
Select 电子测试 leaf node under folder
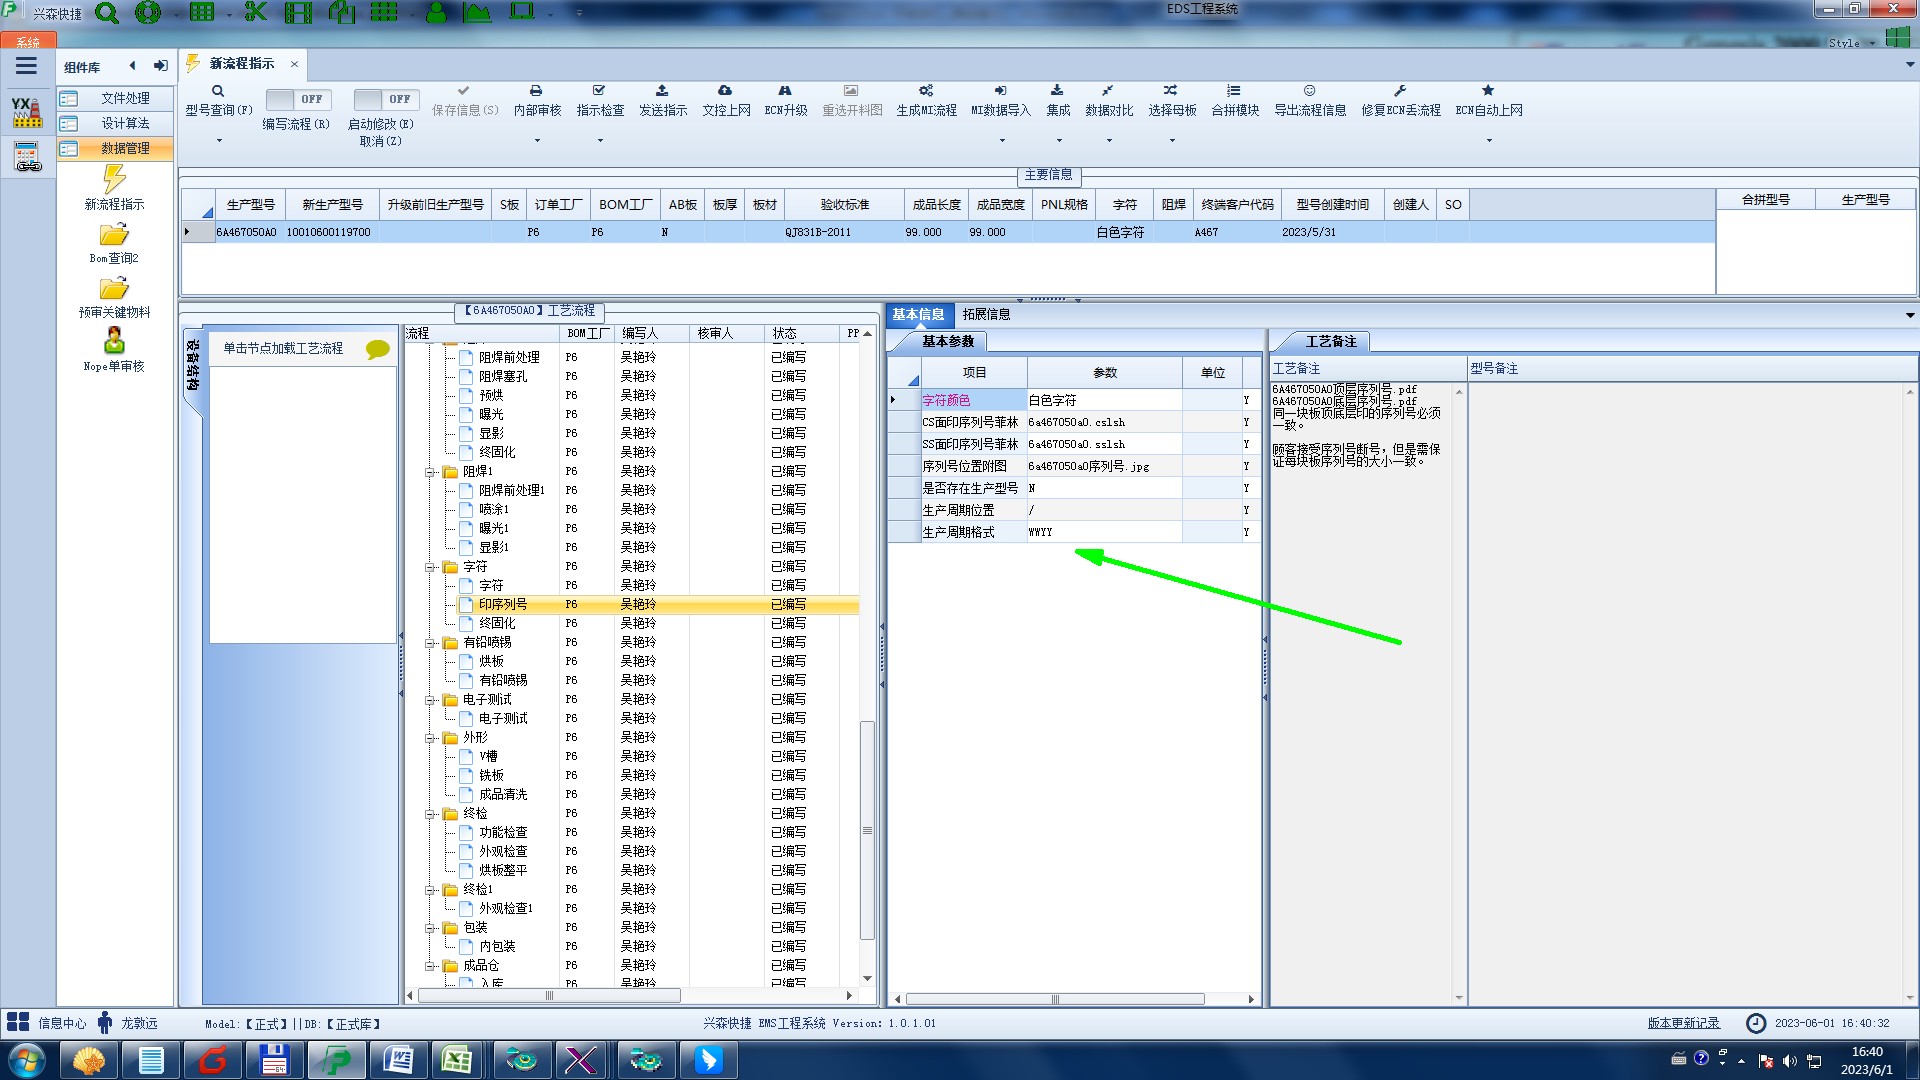pos(503,719)
